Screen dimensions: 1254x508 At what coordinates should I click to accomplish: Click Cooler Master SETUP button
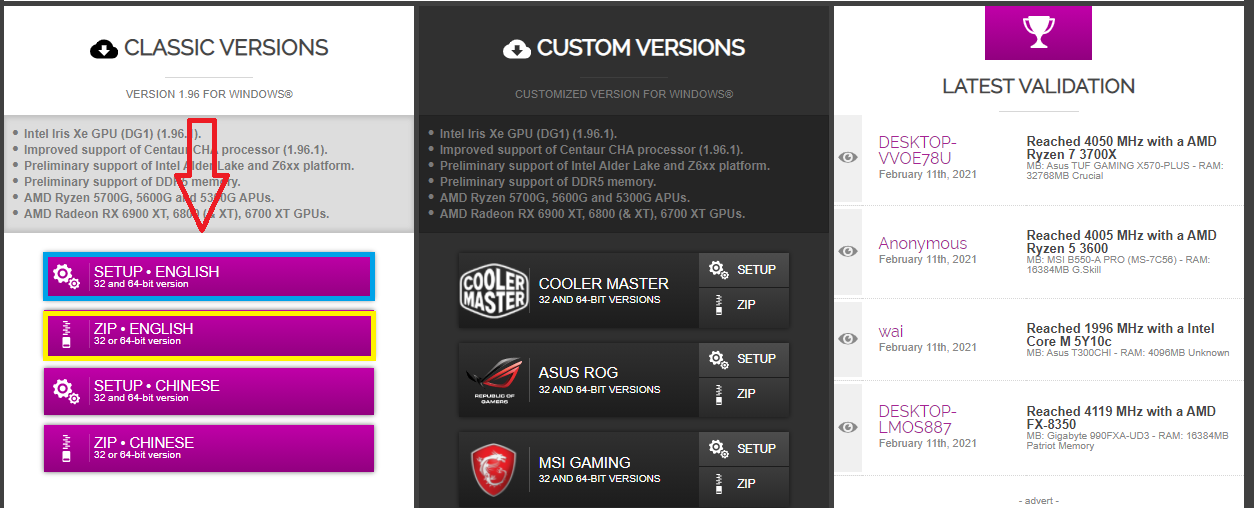(x=744, y=270)
